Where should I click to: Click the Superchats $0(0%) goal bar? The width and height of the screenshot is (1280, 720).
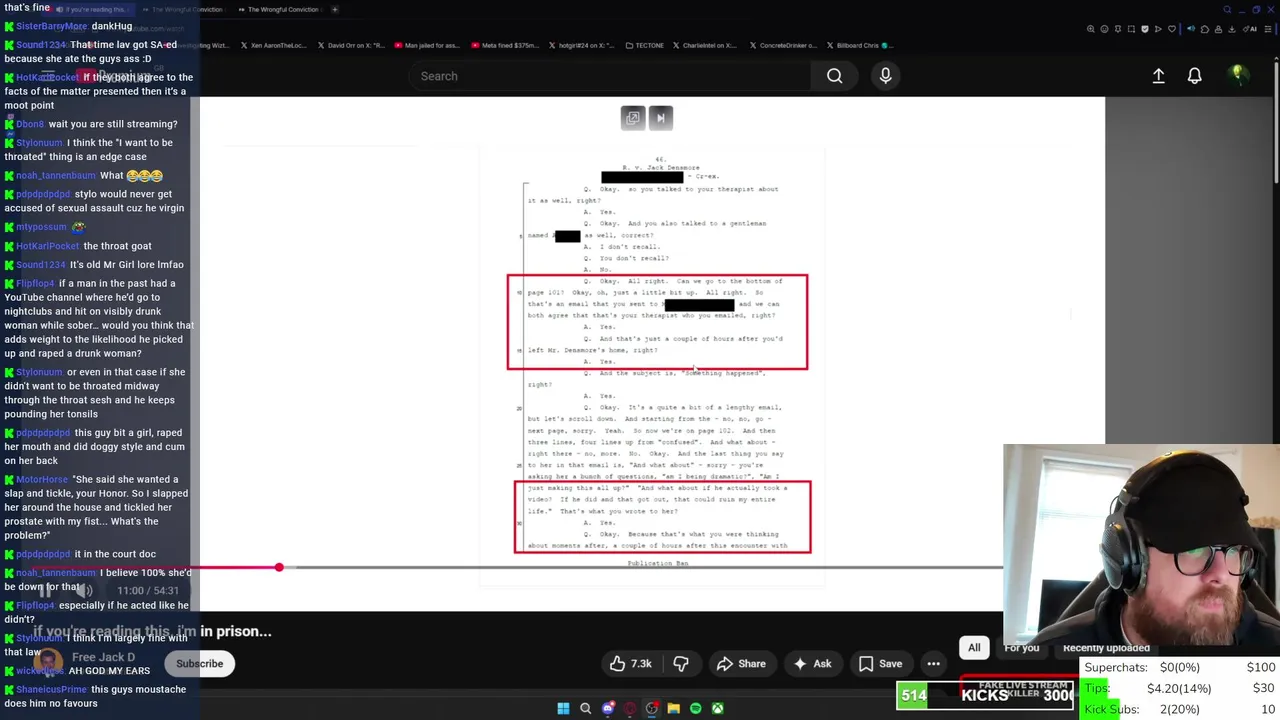pyautogui.click(x=1179, y=667)
